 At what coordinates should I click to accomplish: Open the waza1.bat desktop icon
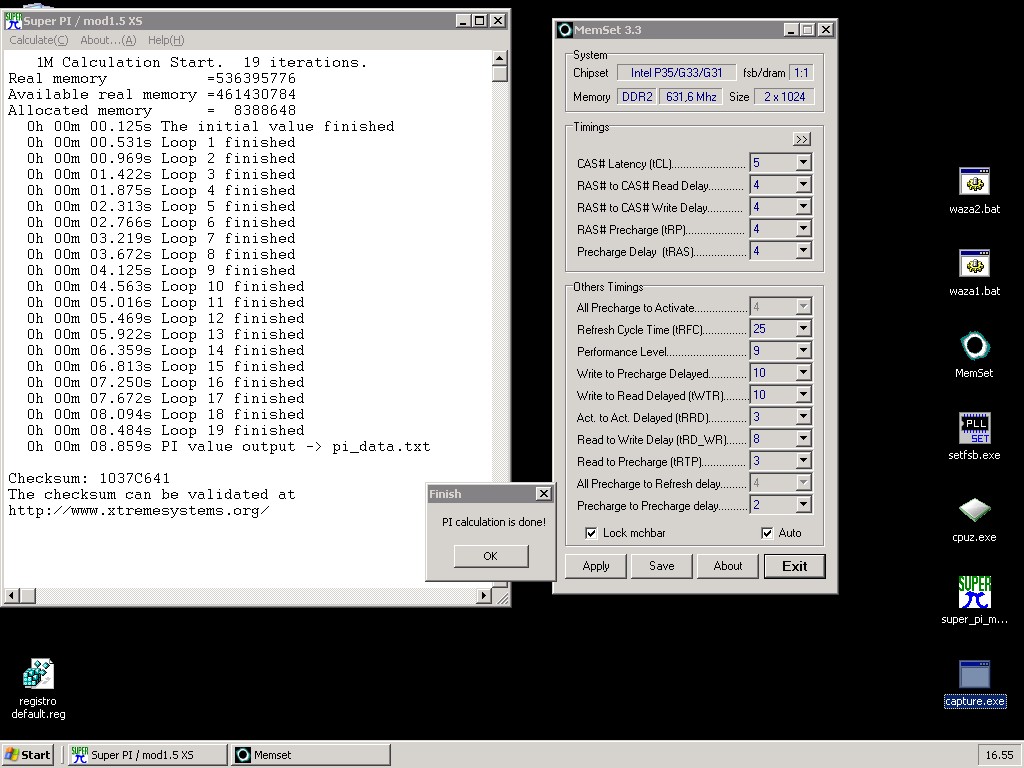coord(974,273)
